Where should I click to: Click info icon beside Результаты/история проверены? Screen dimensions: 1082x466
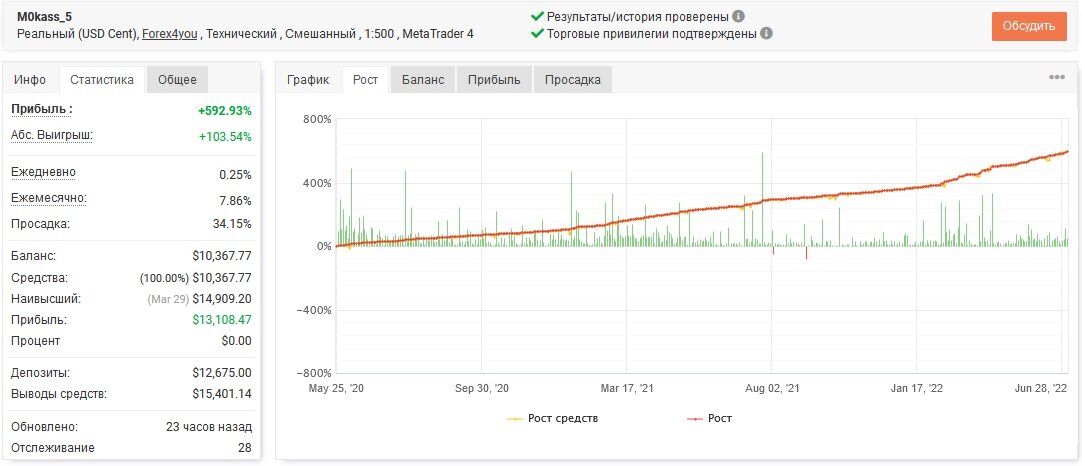pos(738,17)
